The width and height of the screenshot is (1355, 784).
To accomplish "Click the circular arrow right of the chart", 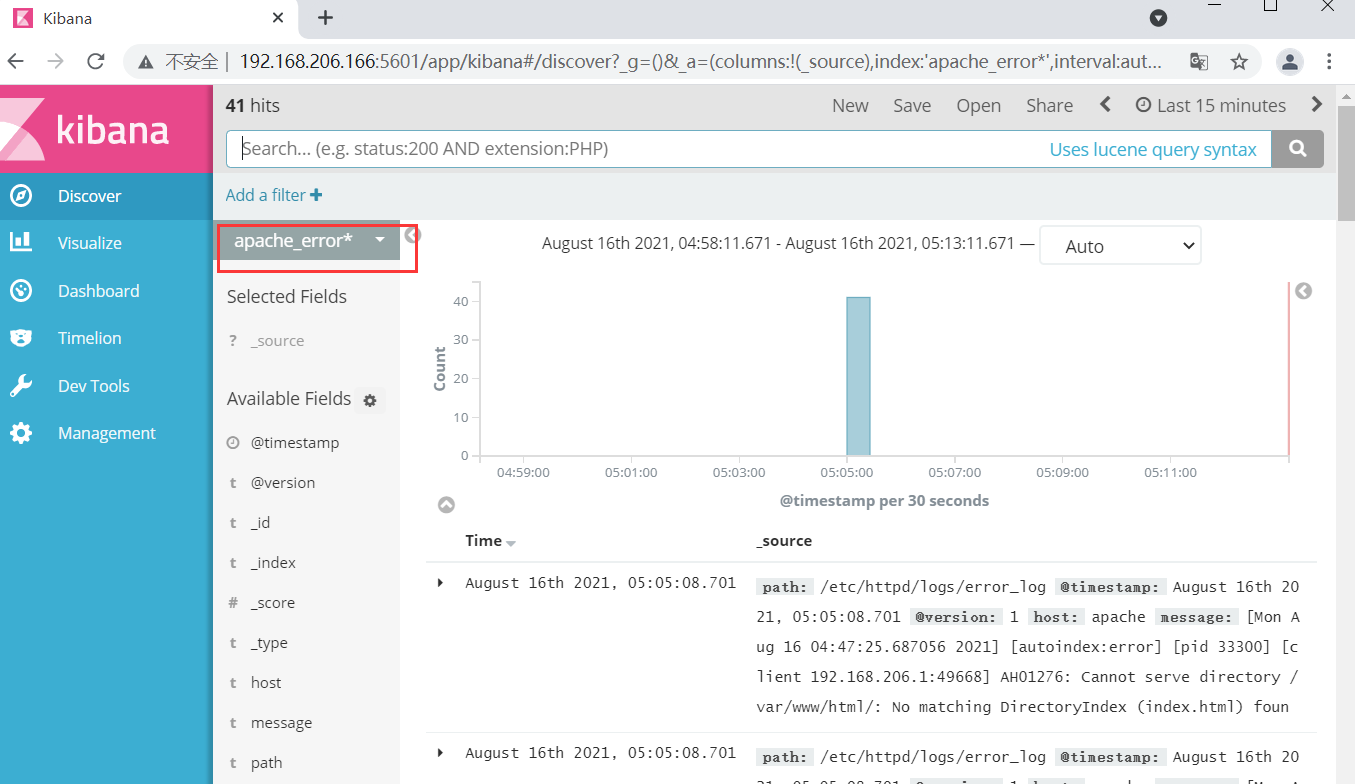I will coord(1303,291).
